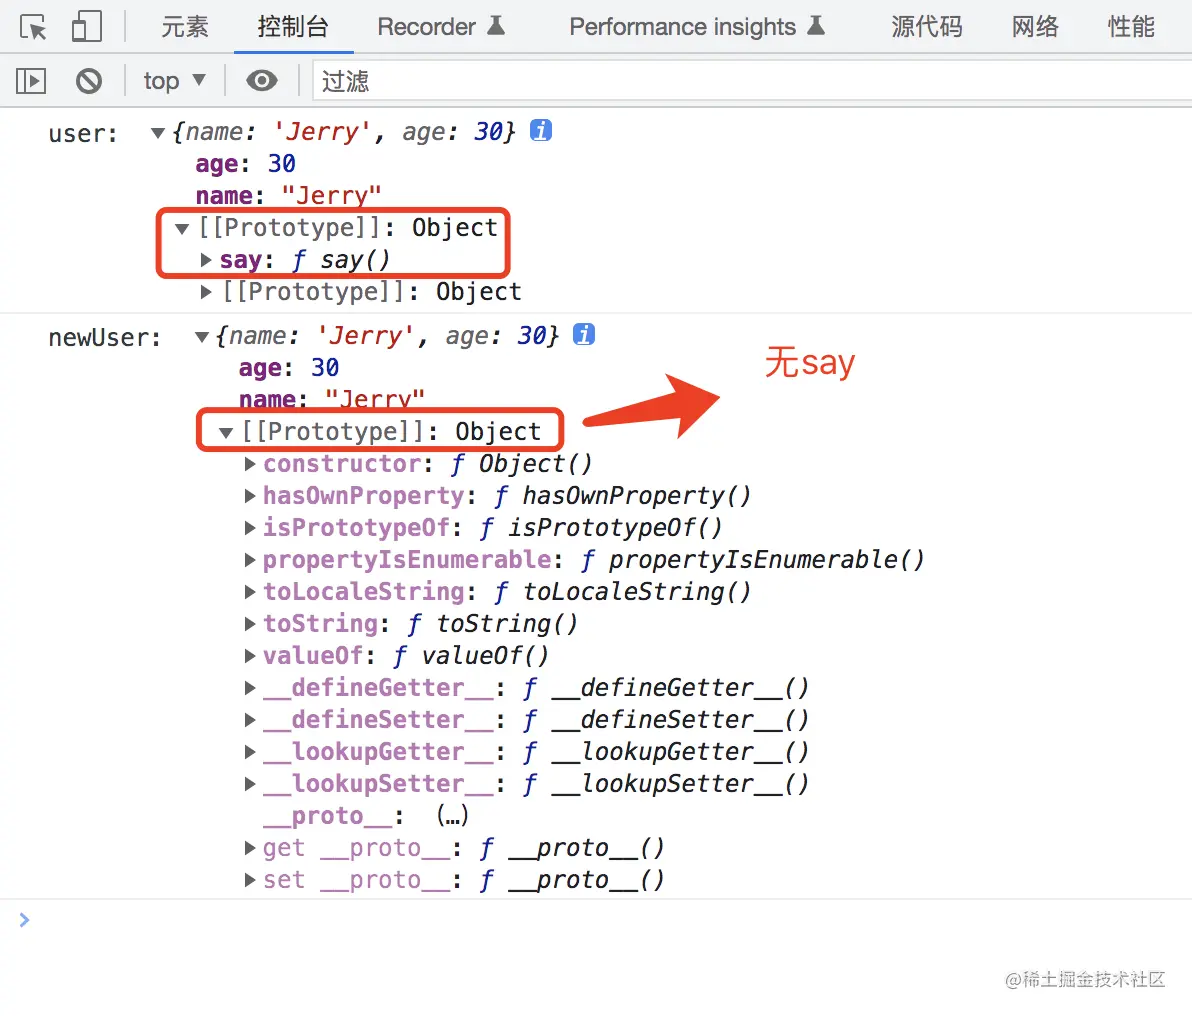Open the top context dropdown
This screenshot has width=1192, height=1016.
click(x=175, y=81)
